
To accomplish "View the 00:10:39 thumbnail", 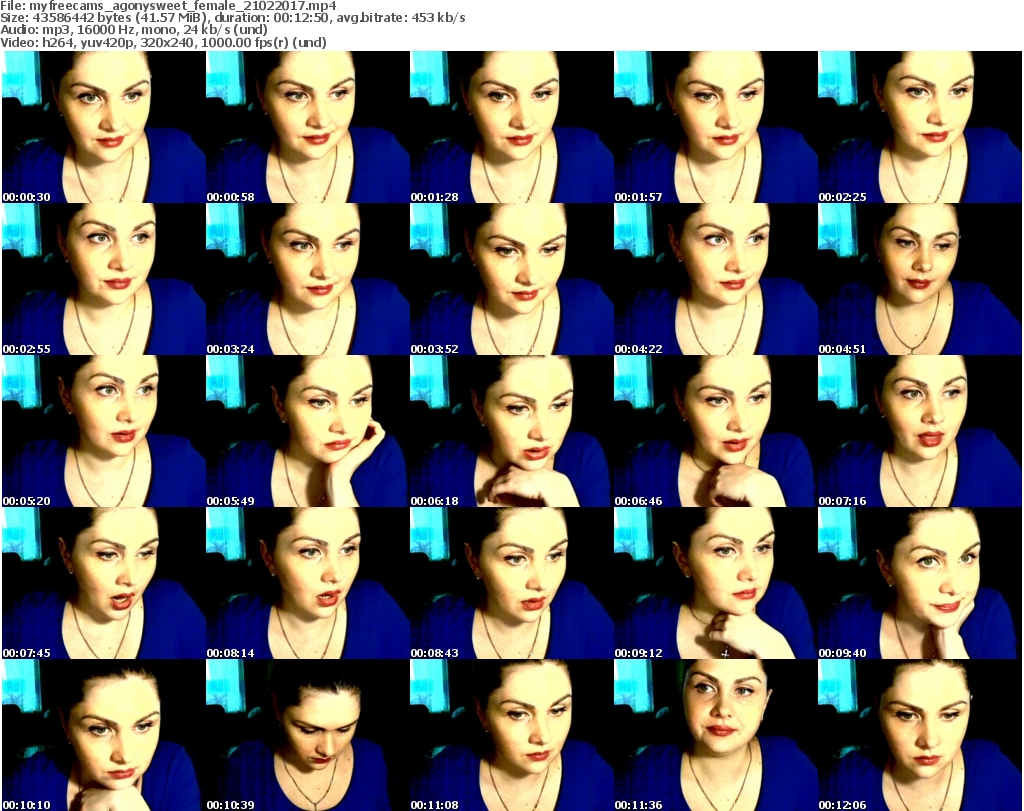I will (x=308, y=735).
